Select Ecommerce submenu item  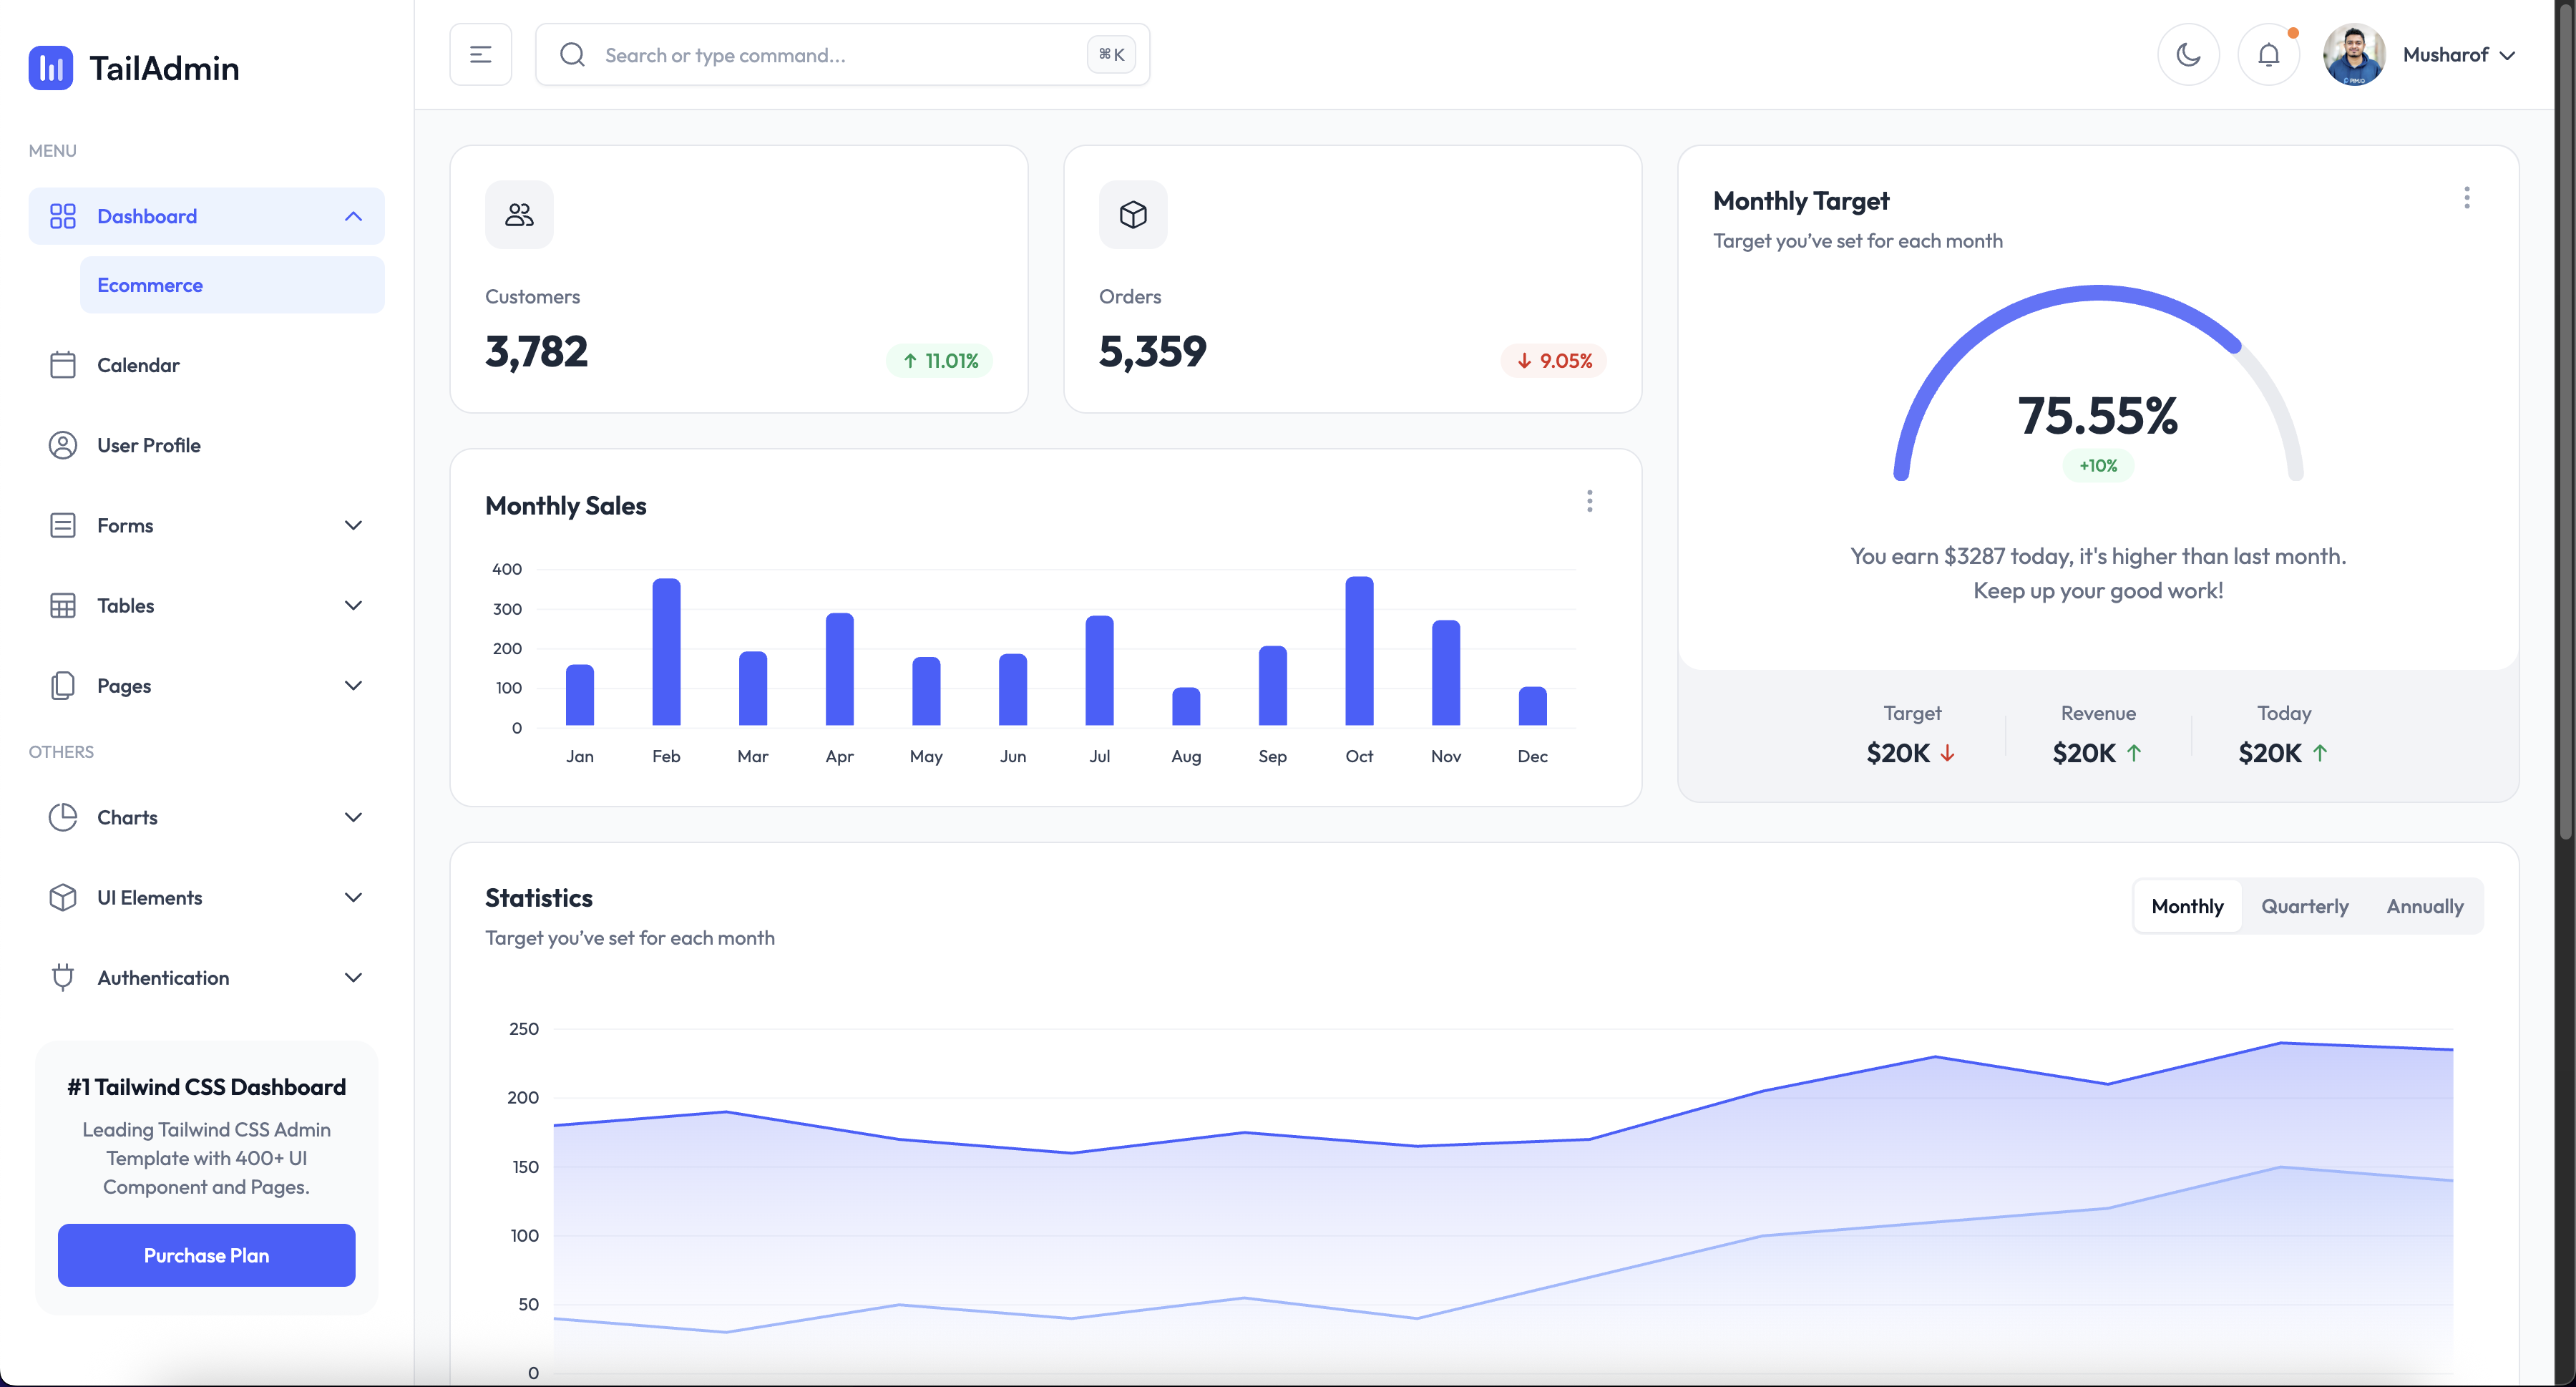coord(232,285)
